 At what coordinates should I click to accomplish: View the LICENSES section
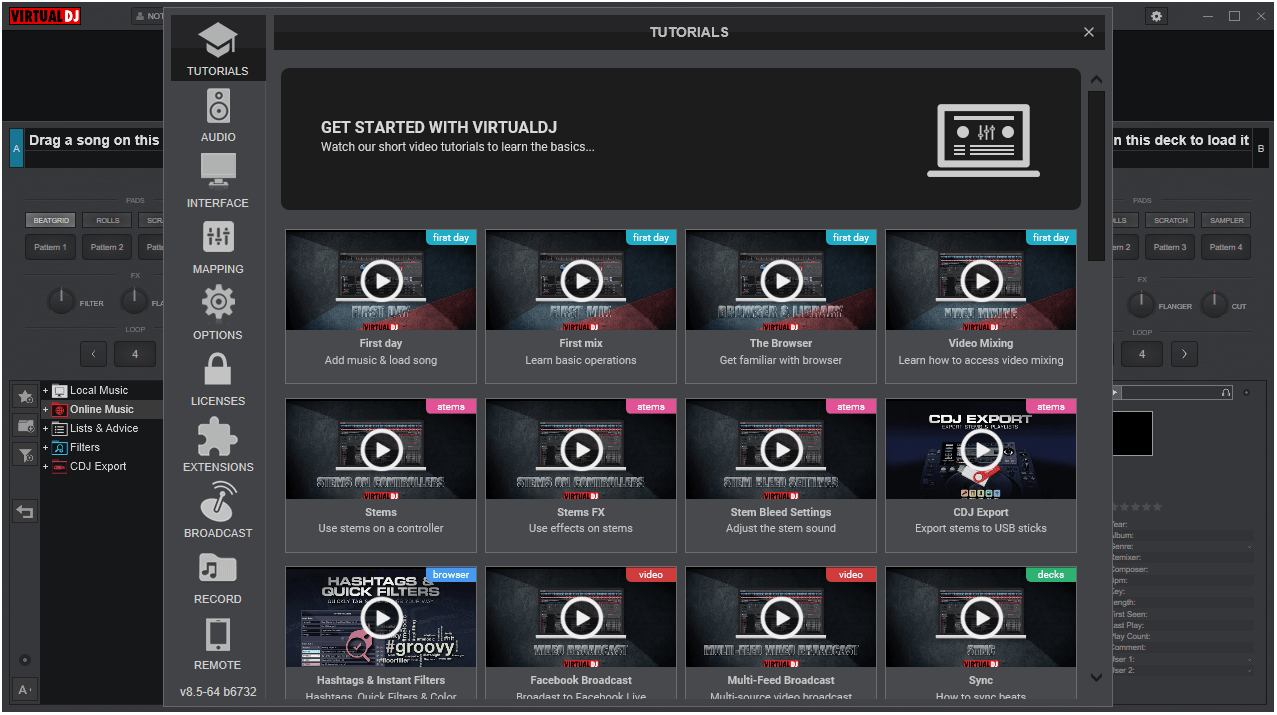click(x=217, y=377)
